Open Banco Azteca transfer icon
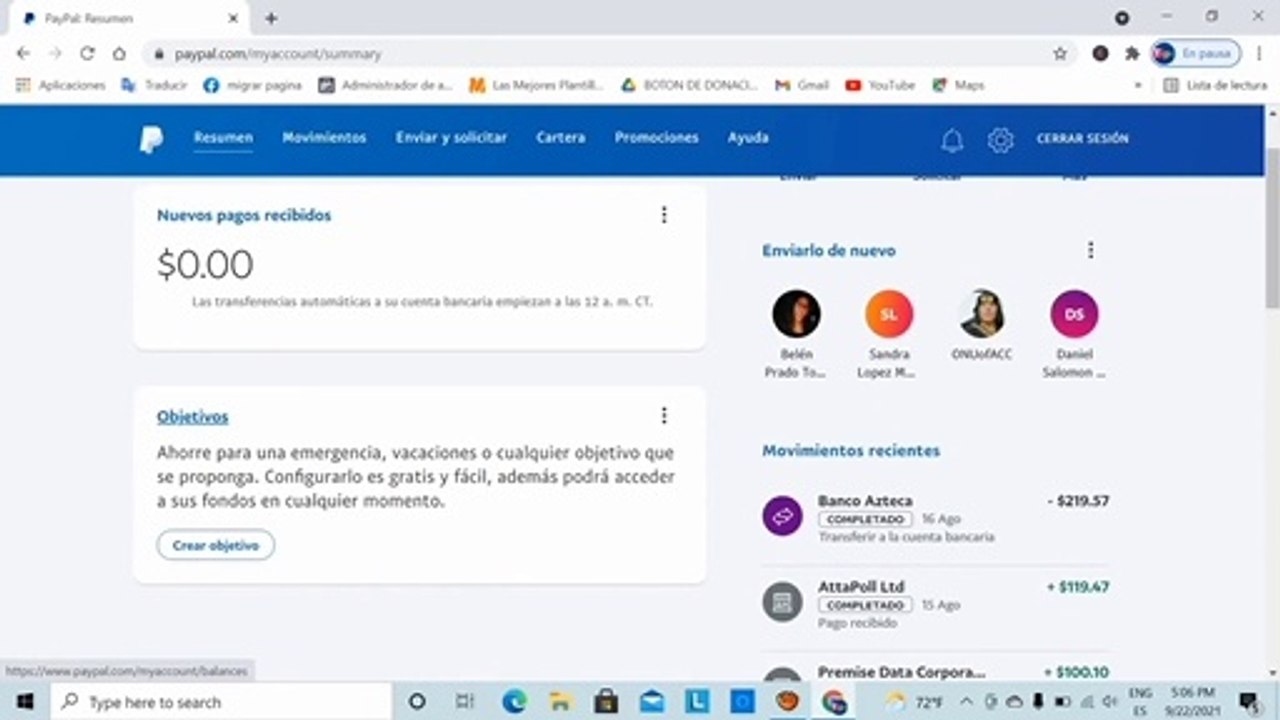The image size is (1280, 720). (x=782, y=516)
